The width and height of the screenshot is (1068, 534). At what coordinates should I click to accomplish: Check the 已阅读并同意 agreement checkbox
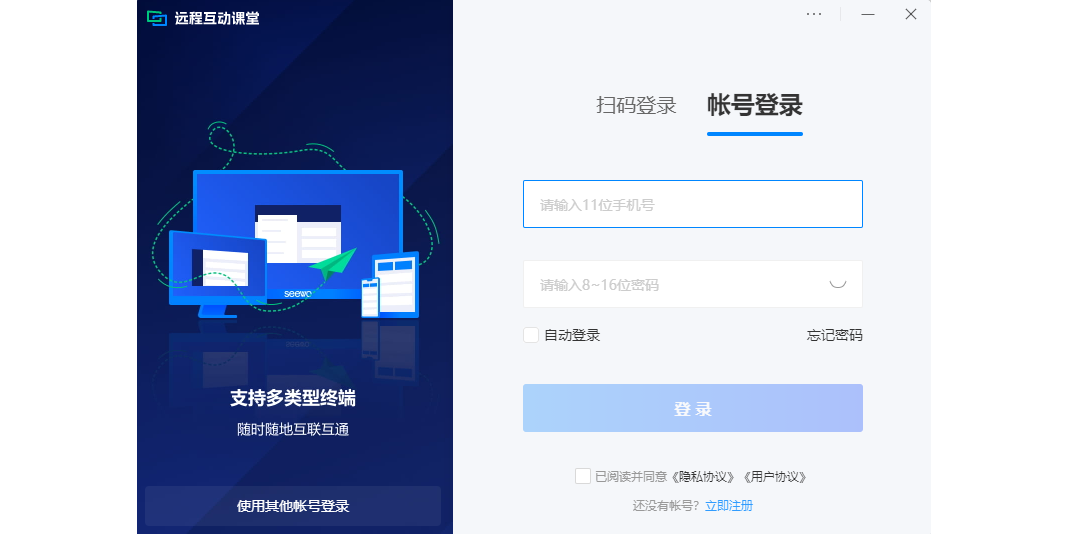(582, 476)
